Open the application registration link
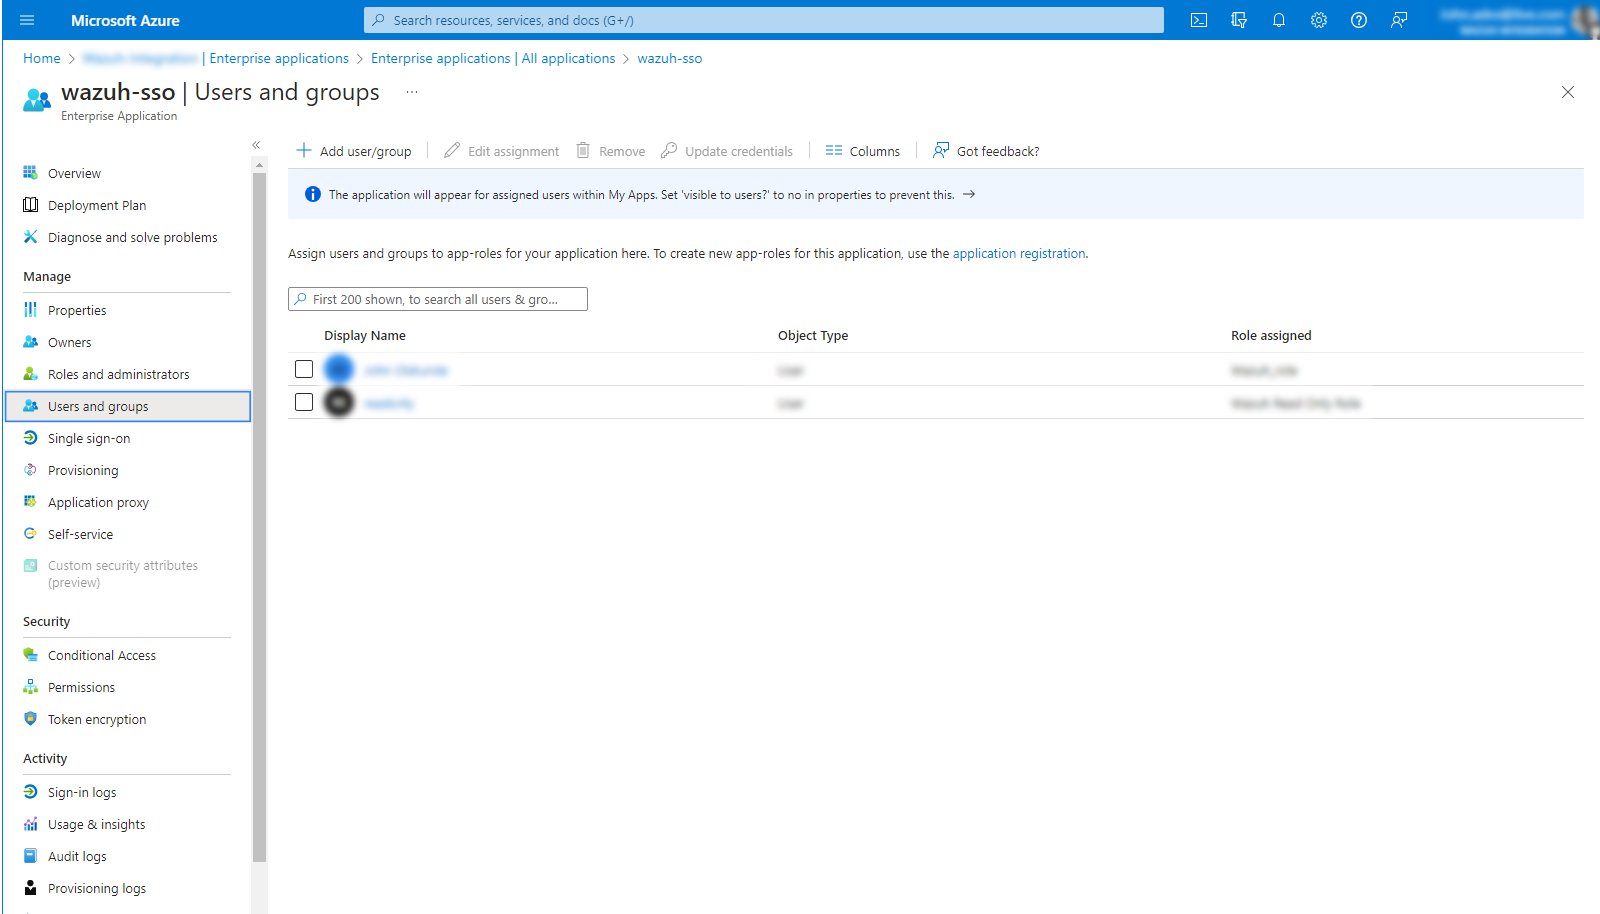1600x914 pixels. [x=1018, y=254]
